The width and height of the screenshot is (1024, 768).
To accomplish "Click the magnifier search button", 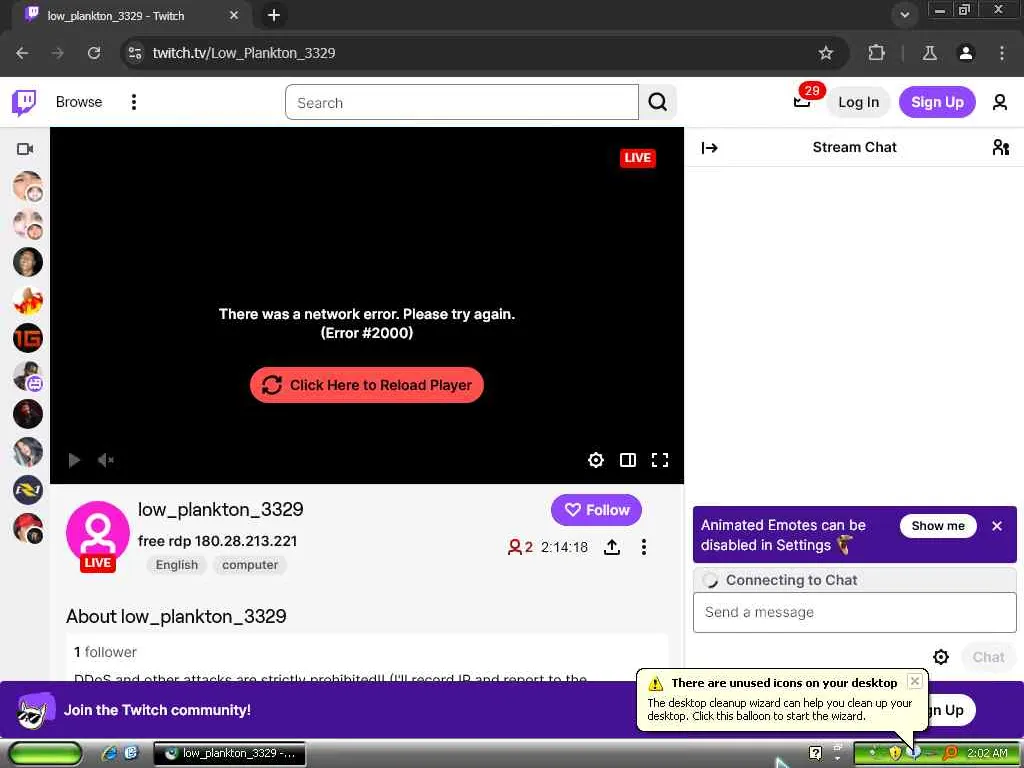I will pyautogui.click(x=658, y=103).
